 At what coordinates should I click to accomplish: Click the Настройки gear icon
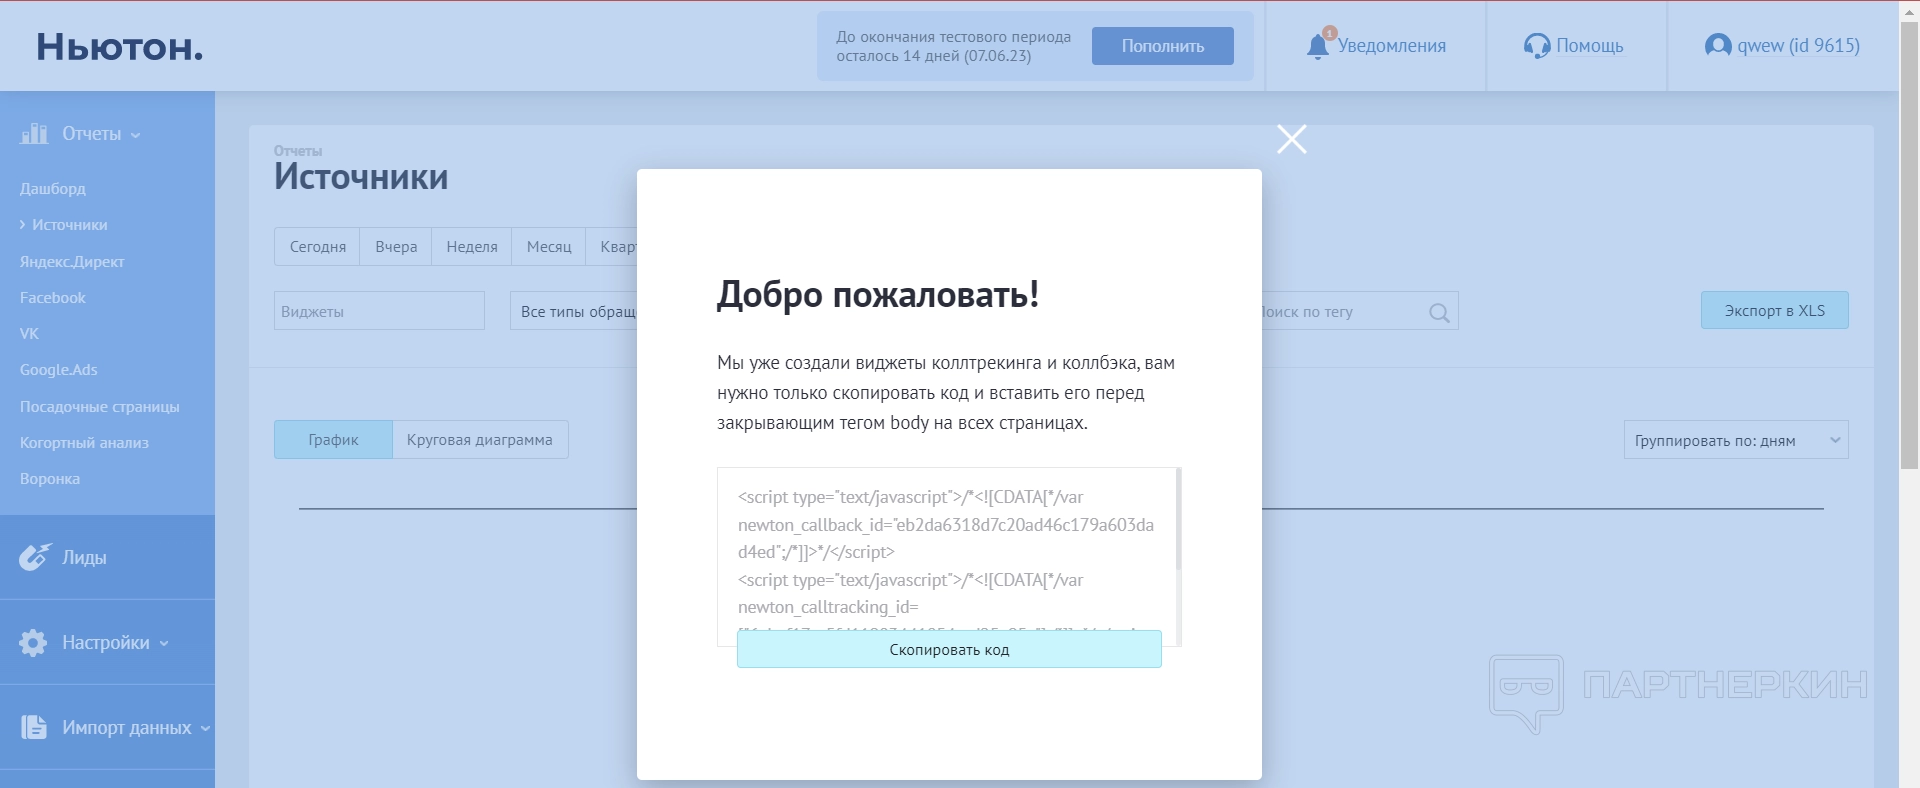click(x=33, y=642)
